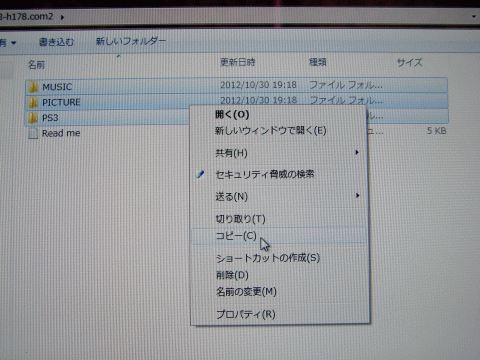480x360 pixels.
Task: Expand the address bar path arrow after com2
Action: pyautogui.click(x=62, y=17)
